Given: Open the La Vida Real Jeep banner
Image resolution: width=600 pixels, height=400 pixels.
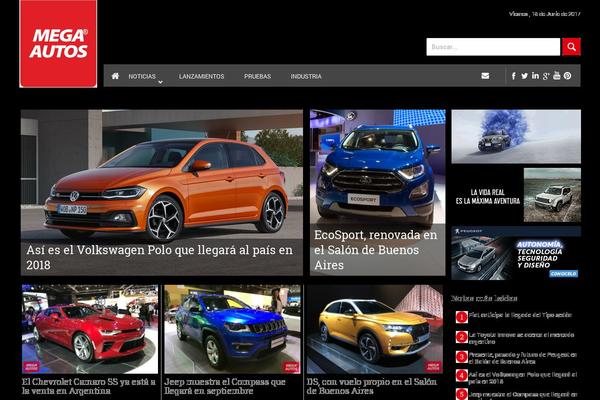Looking at the screenshot, I should point(516,195).
